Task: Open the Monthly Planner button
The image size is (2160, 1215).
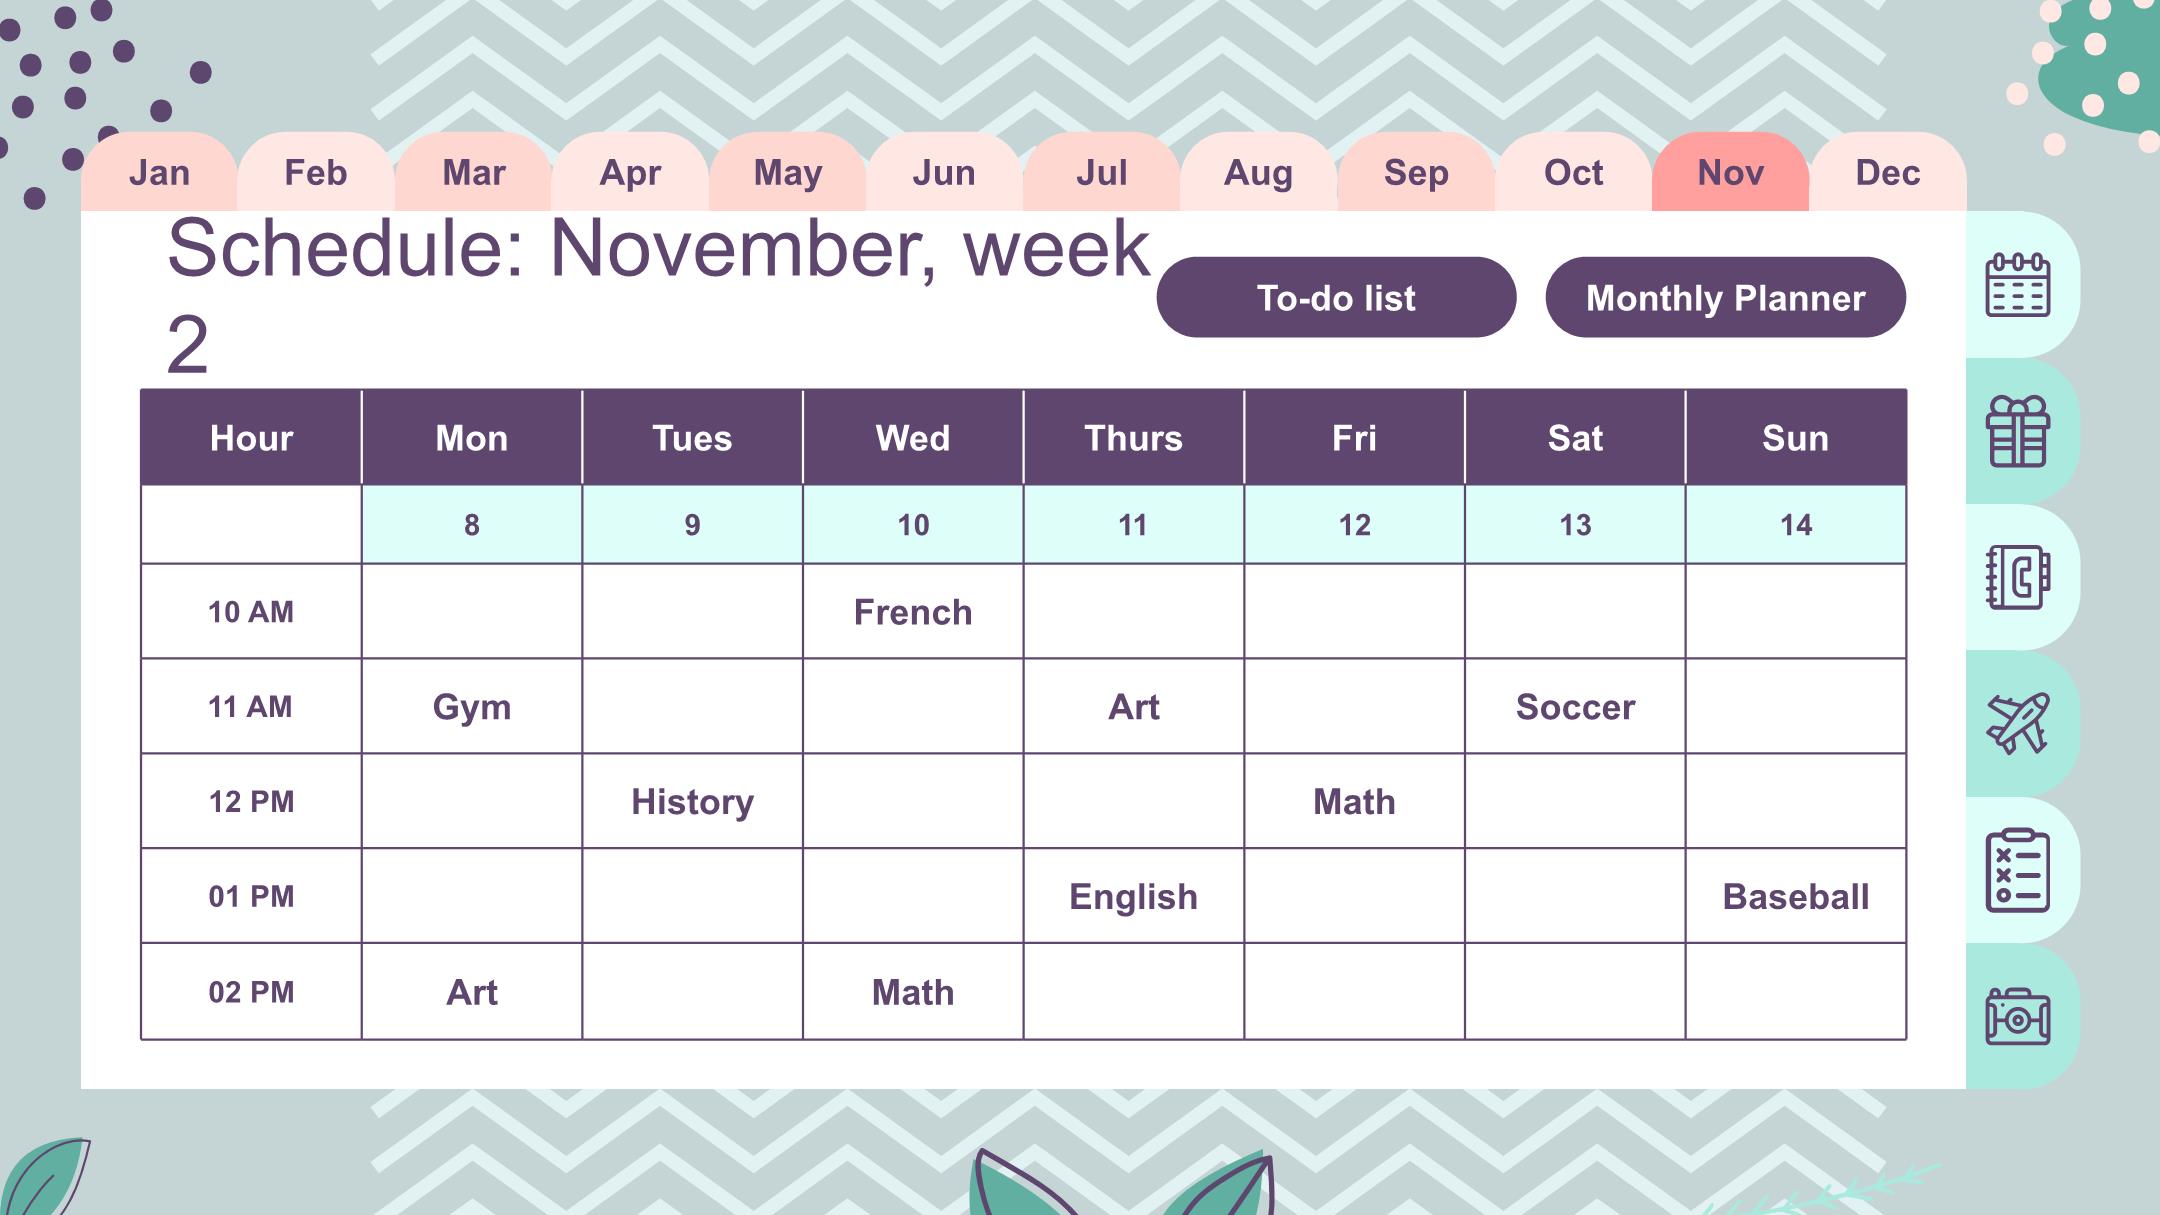Action: click(x=1725, y=297)
